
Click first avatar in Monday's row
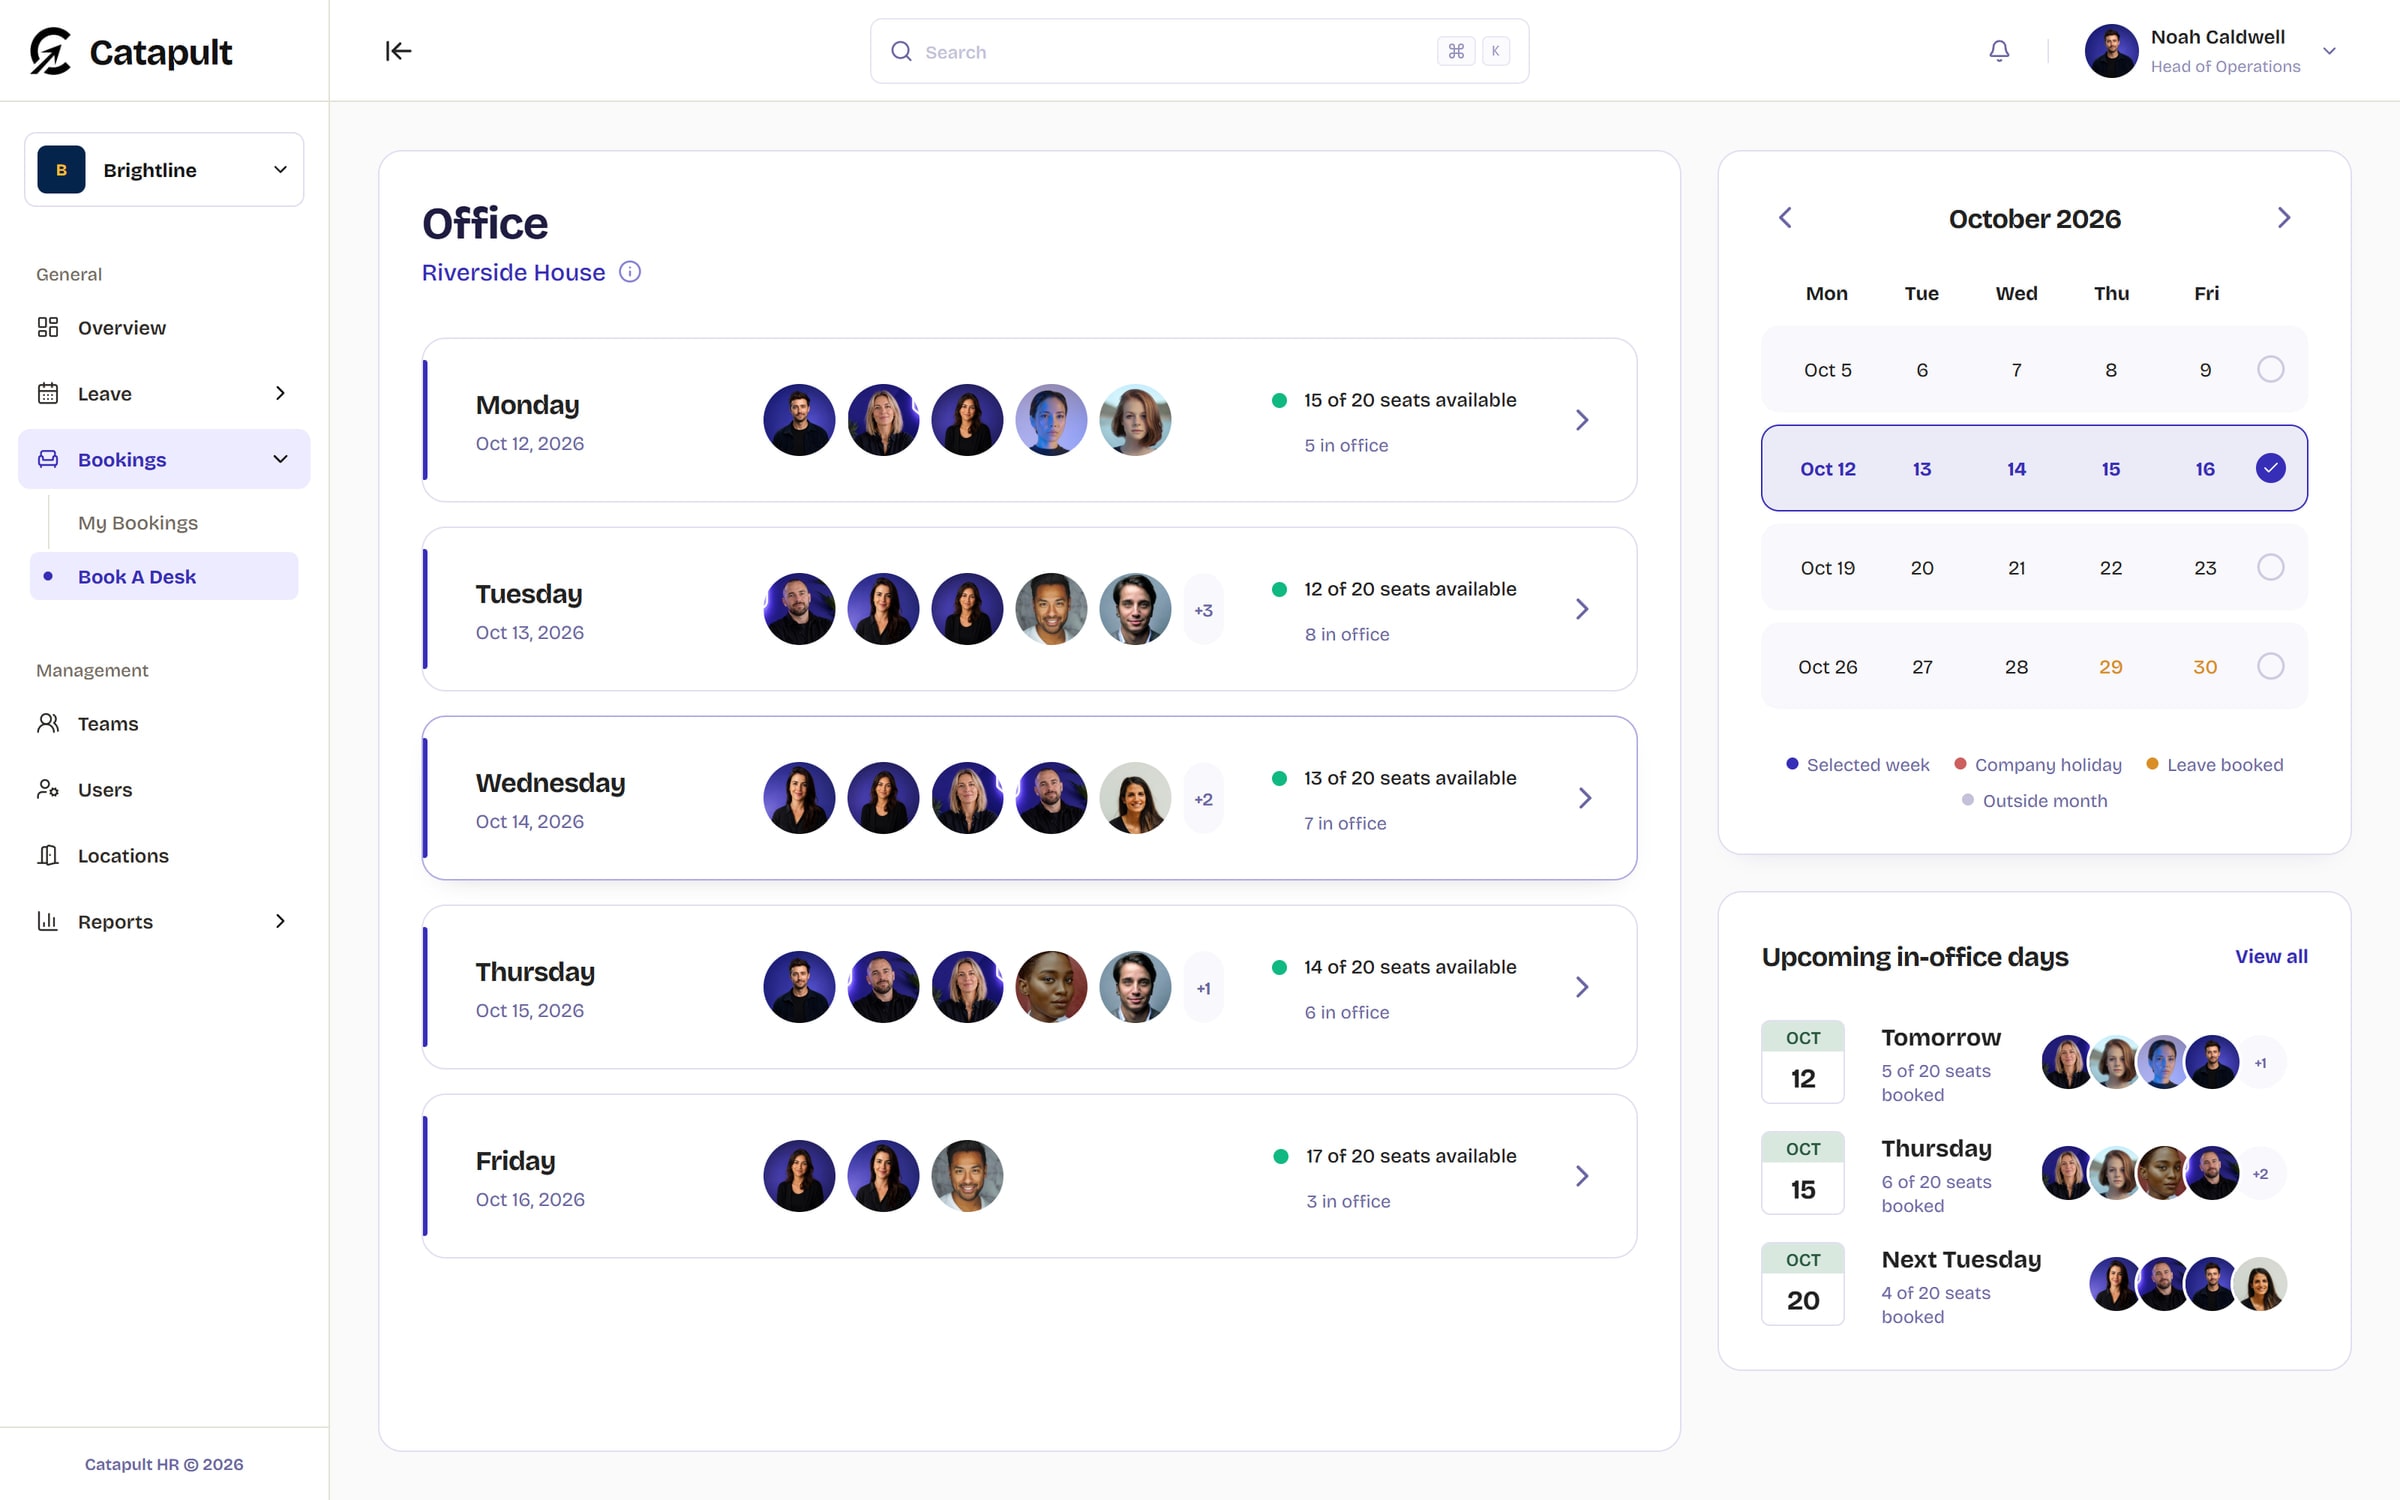tap(799, 420)
